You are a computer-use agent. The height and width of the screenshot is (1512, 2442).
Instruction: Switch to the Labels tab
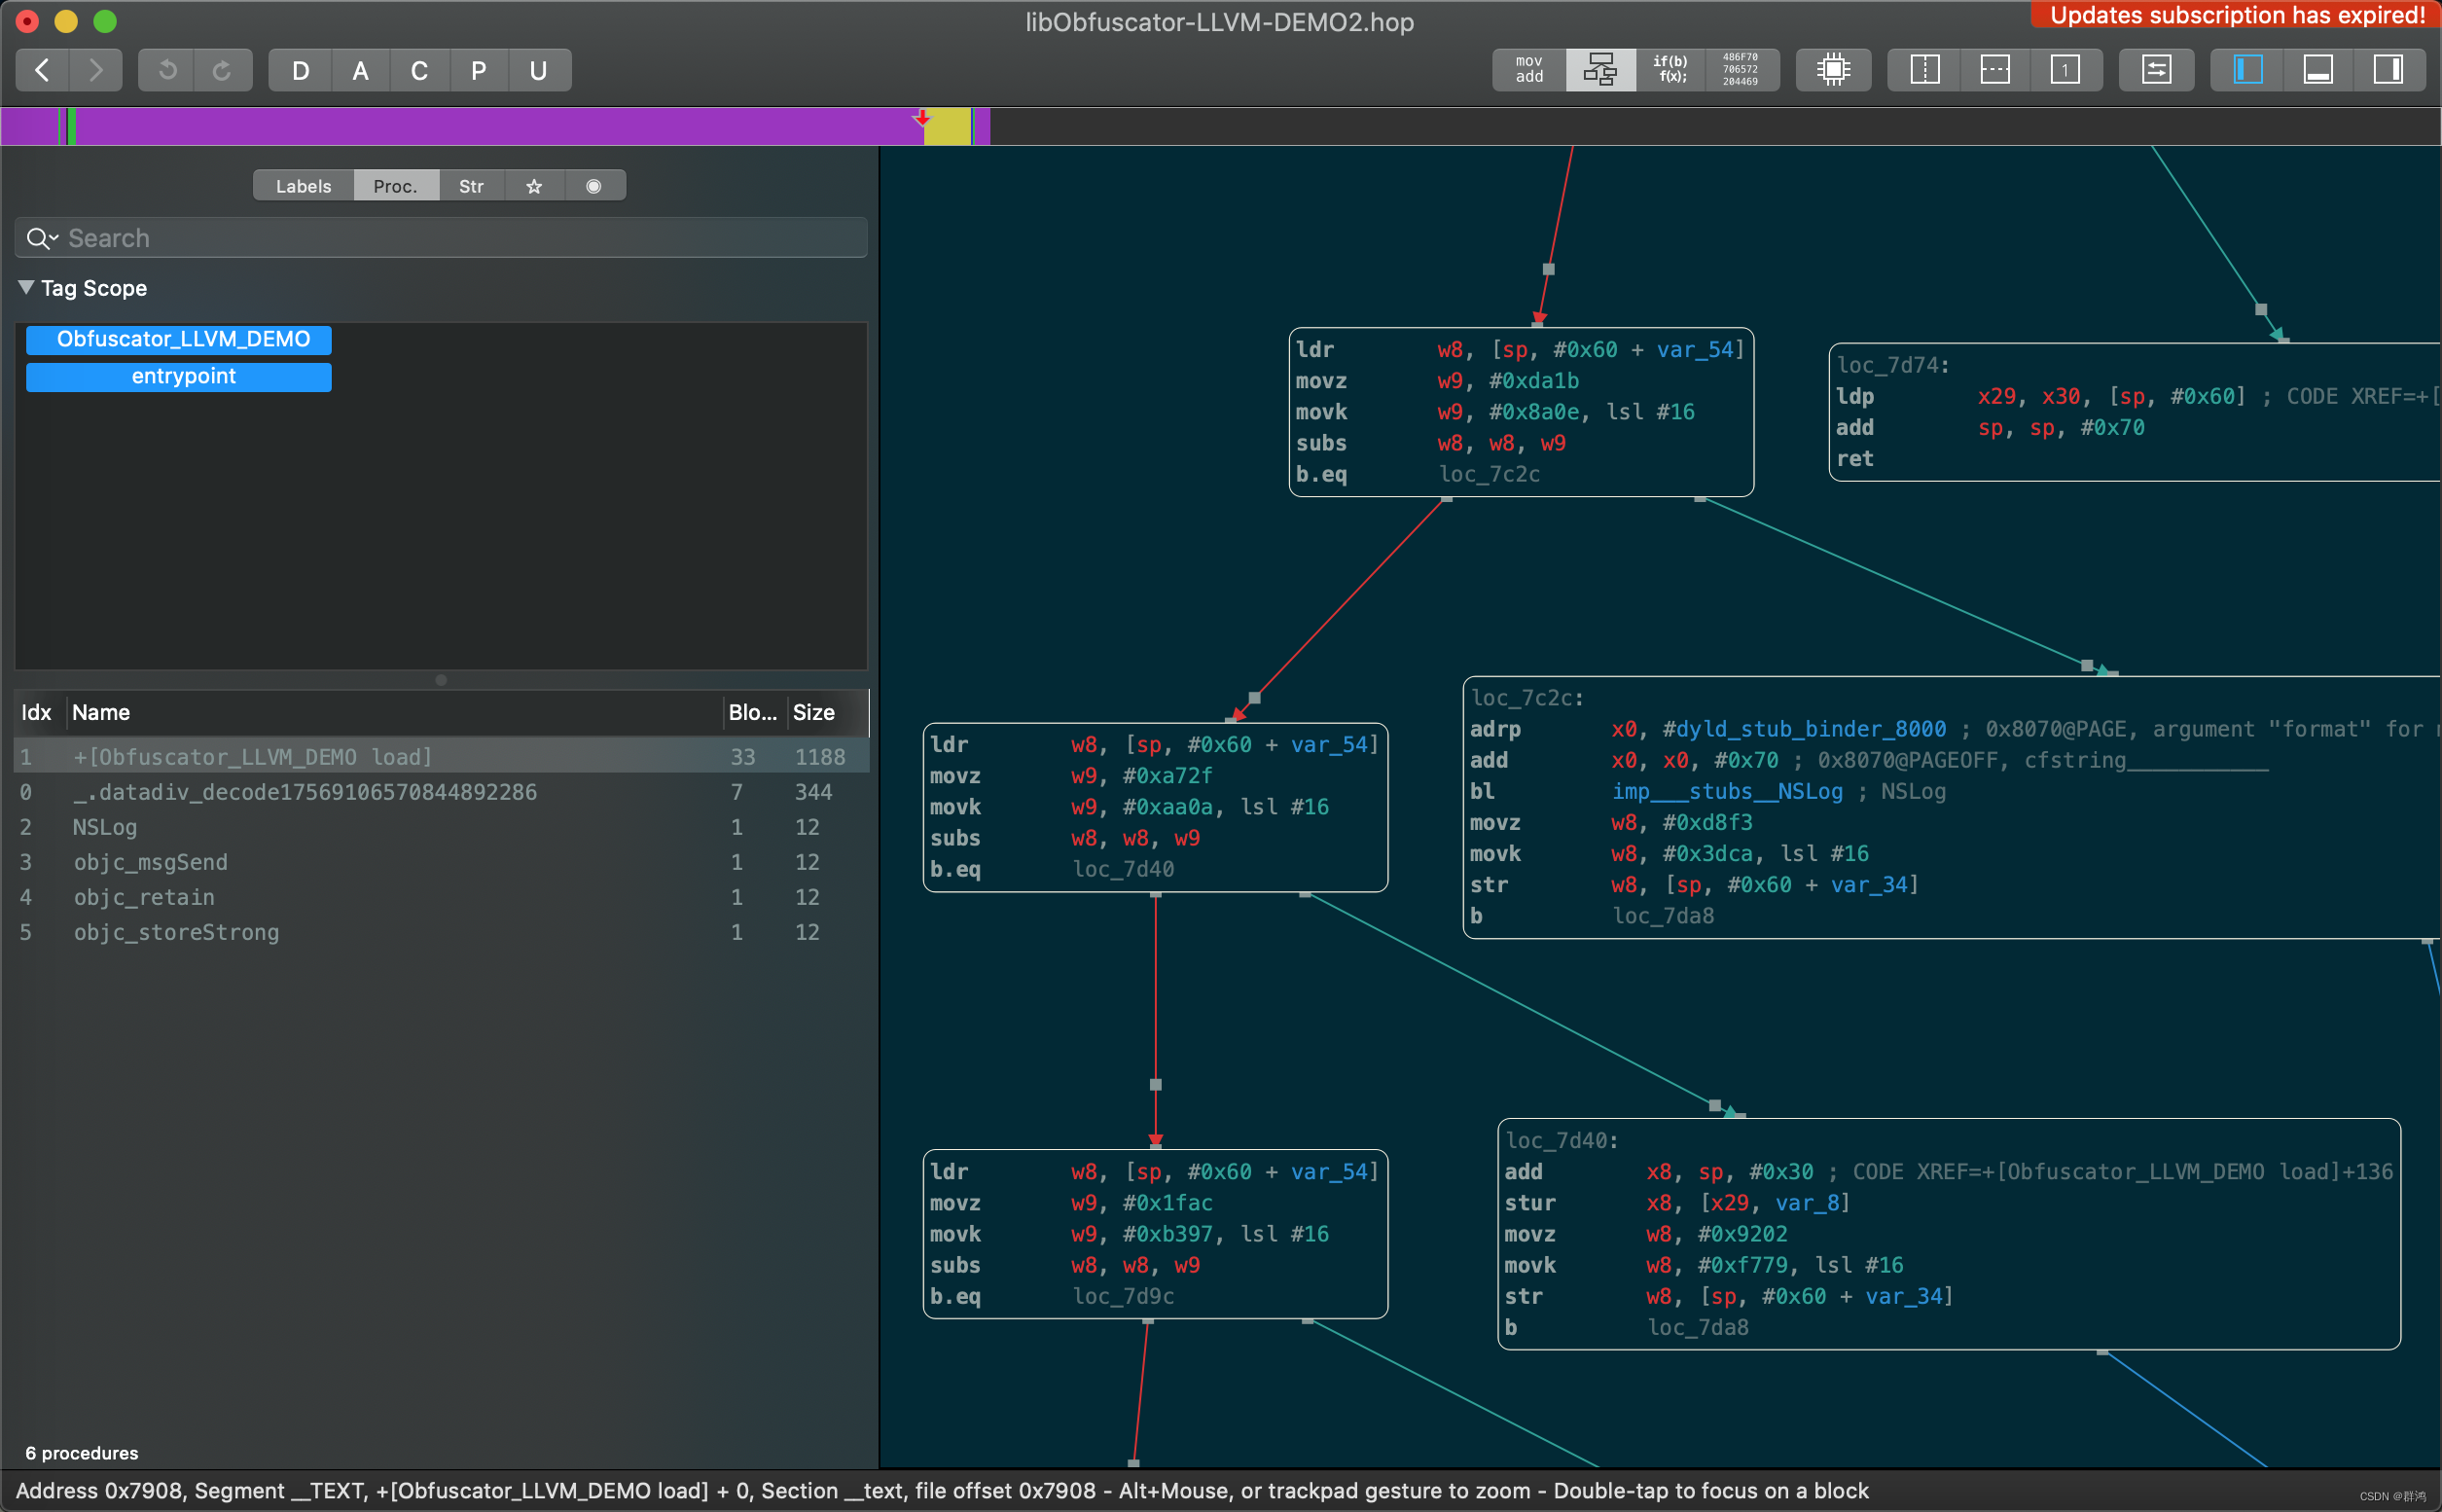[x=303, y=187]
